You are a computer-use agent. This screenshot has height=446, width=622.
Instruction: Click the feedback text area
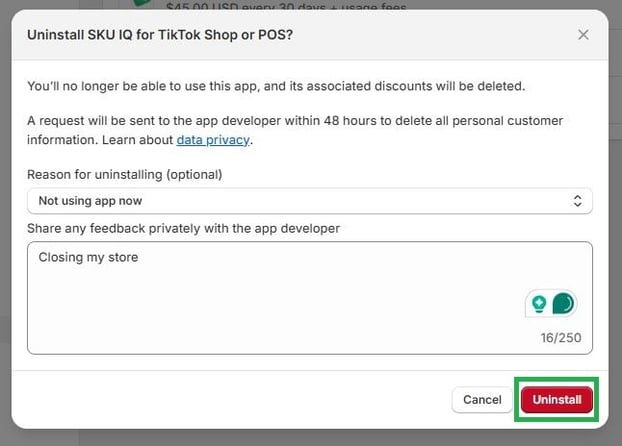(x=310, y=298)
